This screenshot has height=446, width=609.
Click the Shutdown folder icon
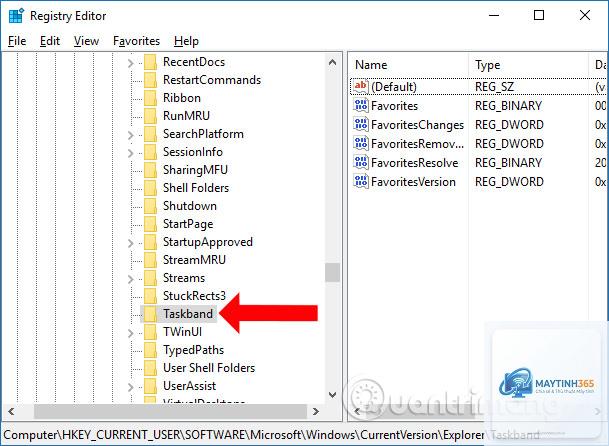(150, 206)
